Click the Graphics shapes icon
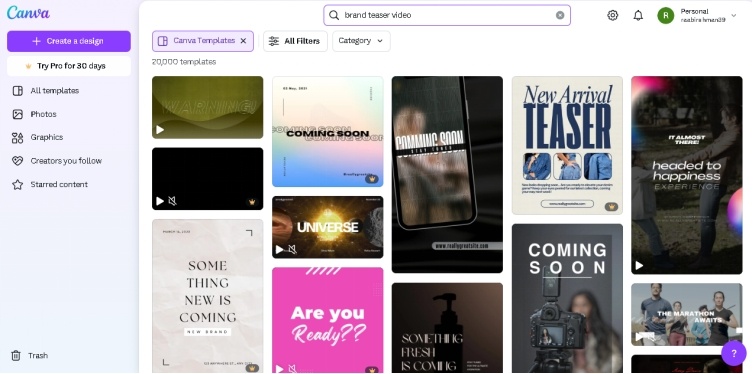Image resolution: width=753 pixels, height=374 pixels. (x=18, y=138)
